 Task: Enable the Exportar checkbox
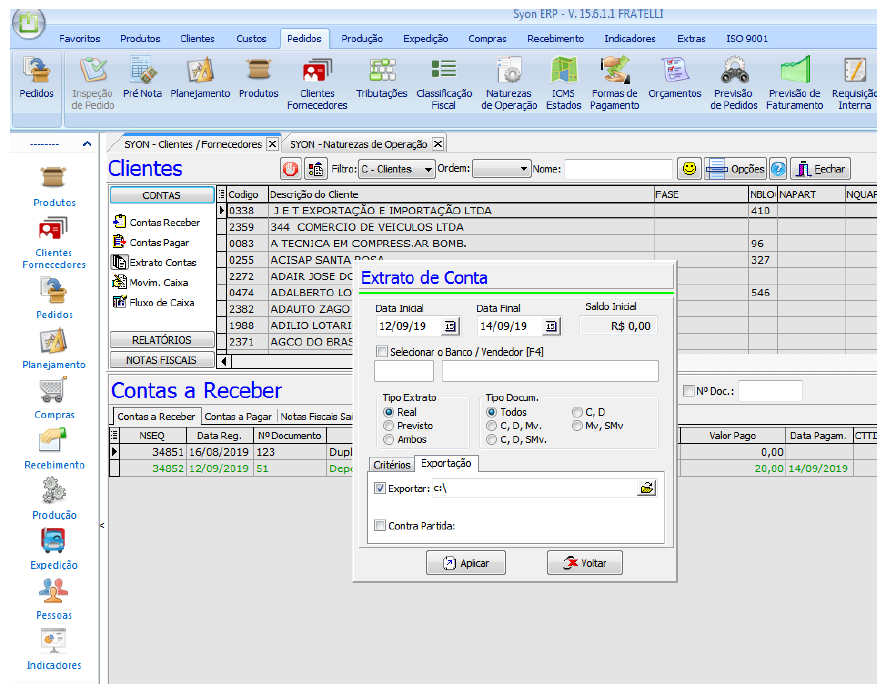pos(380,489)
